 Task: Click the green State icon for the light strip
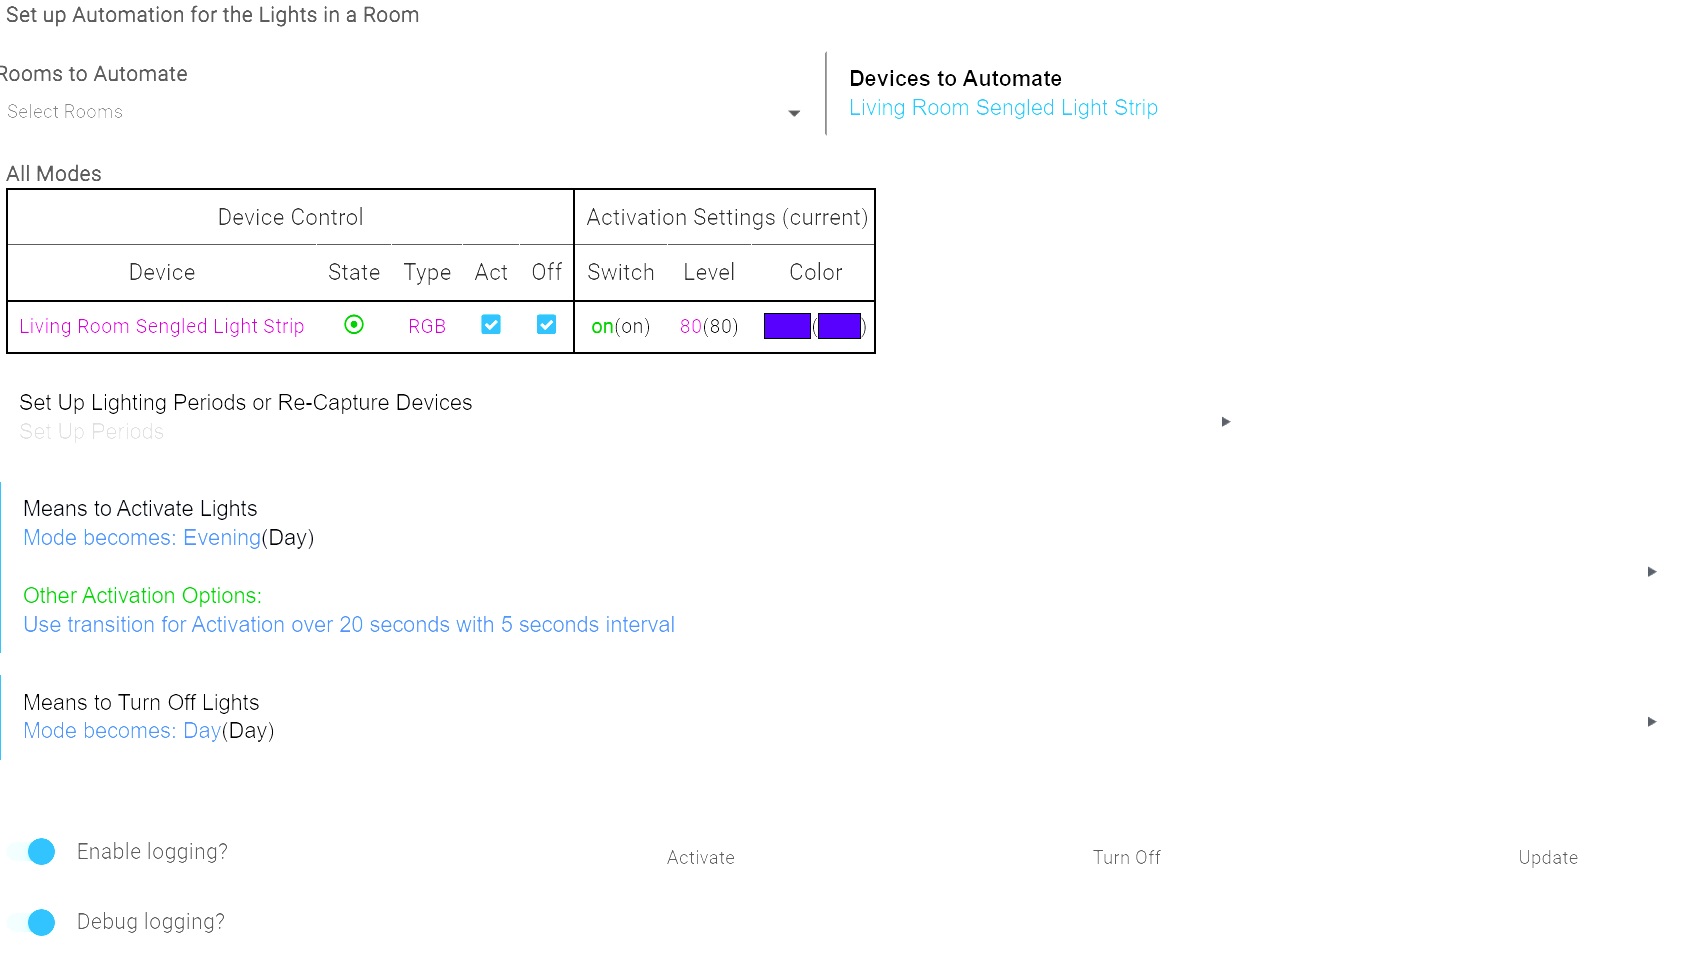[x=354, y=325]
